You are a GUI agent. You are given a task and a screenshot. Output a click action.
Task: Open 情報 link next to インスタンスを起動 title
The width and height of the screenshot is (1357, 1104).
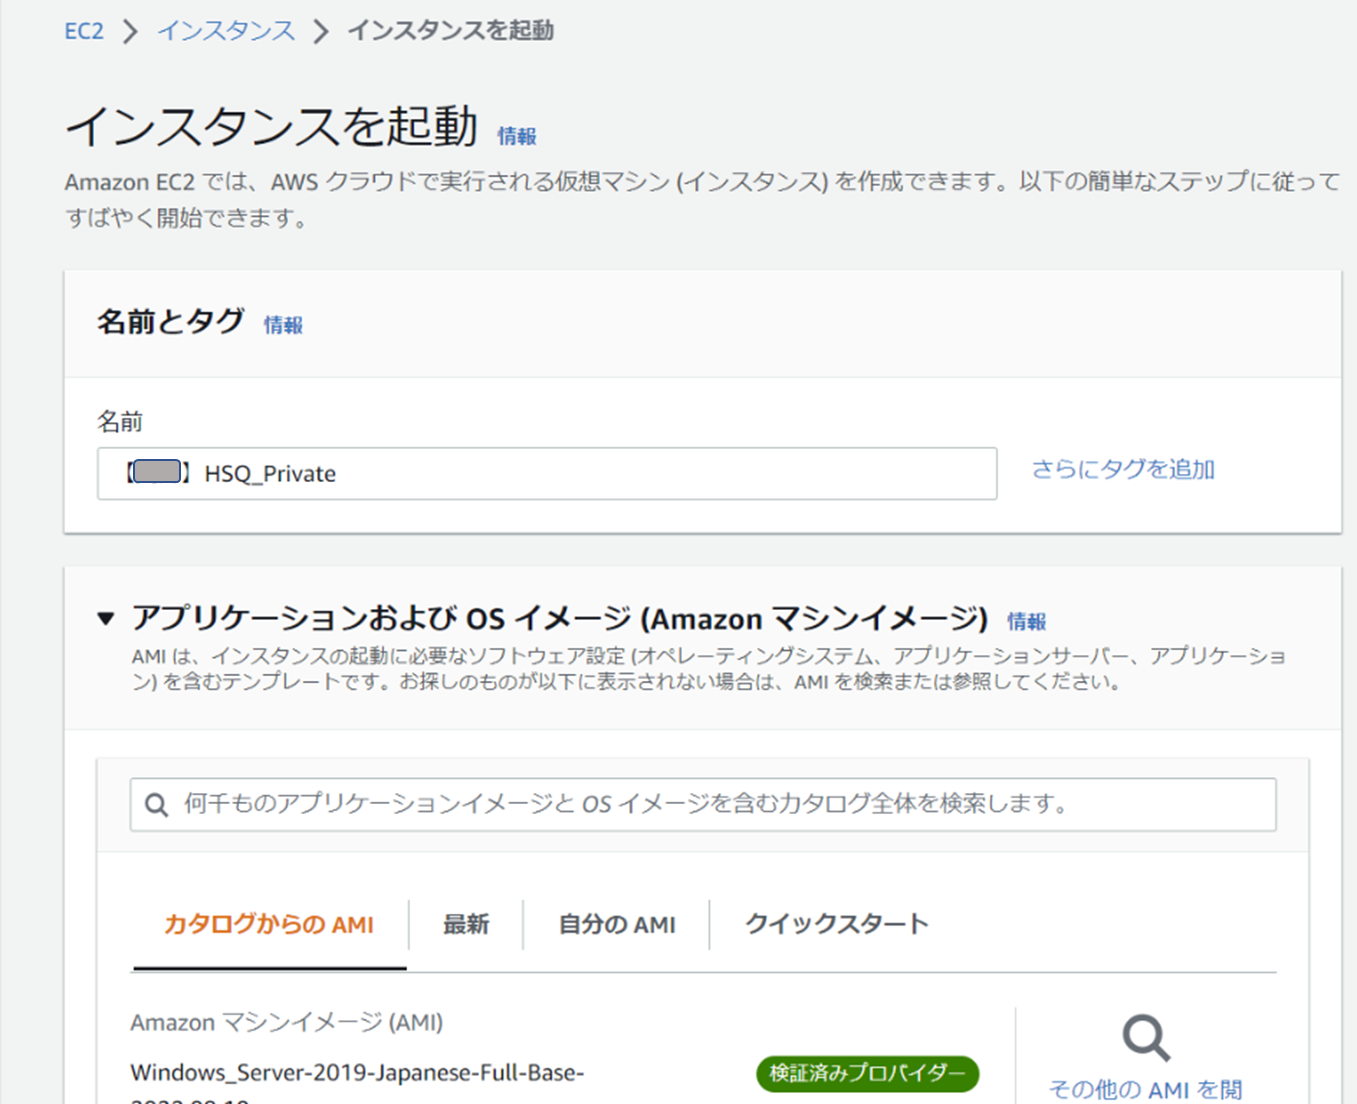[x=517, y=136]
